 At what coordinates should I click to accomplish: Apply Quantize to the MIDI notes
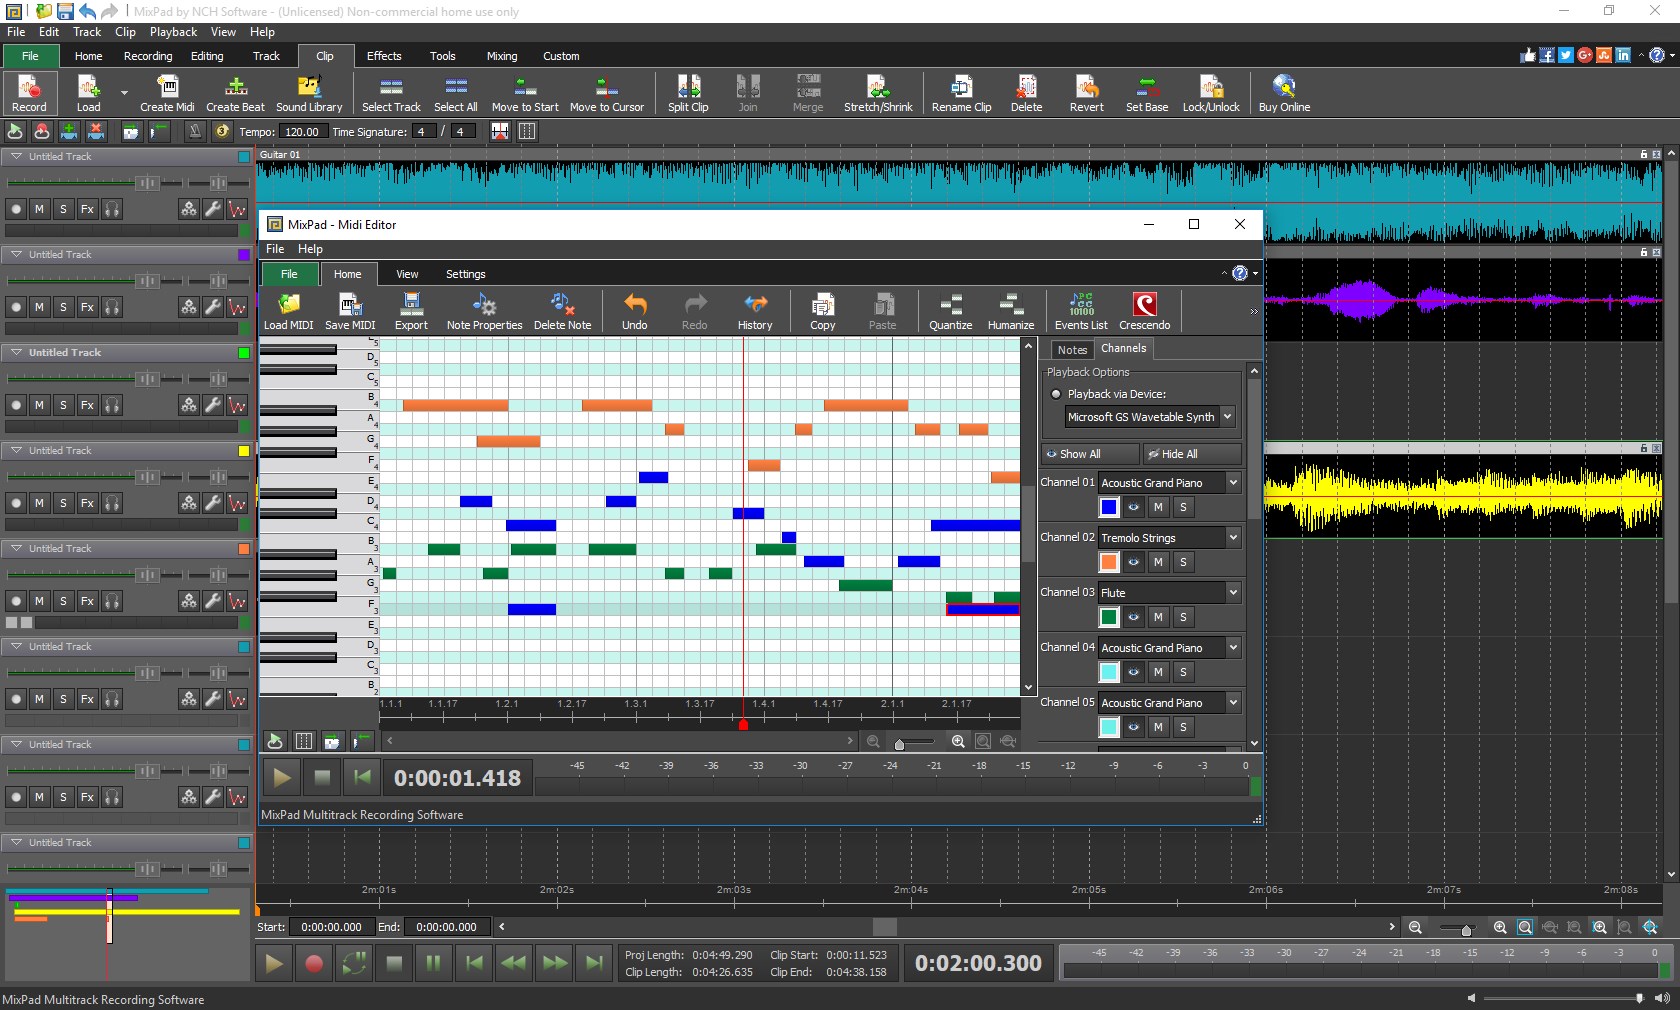[949, 311]
